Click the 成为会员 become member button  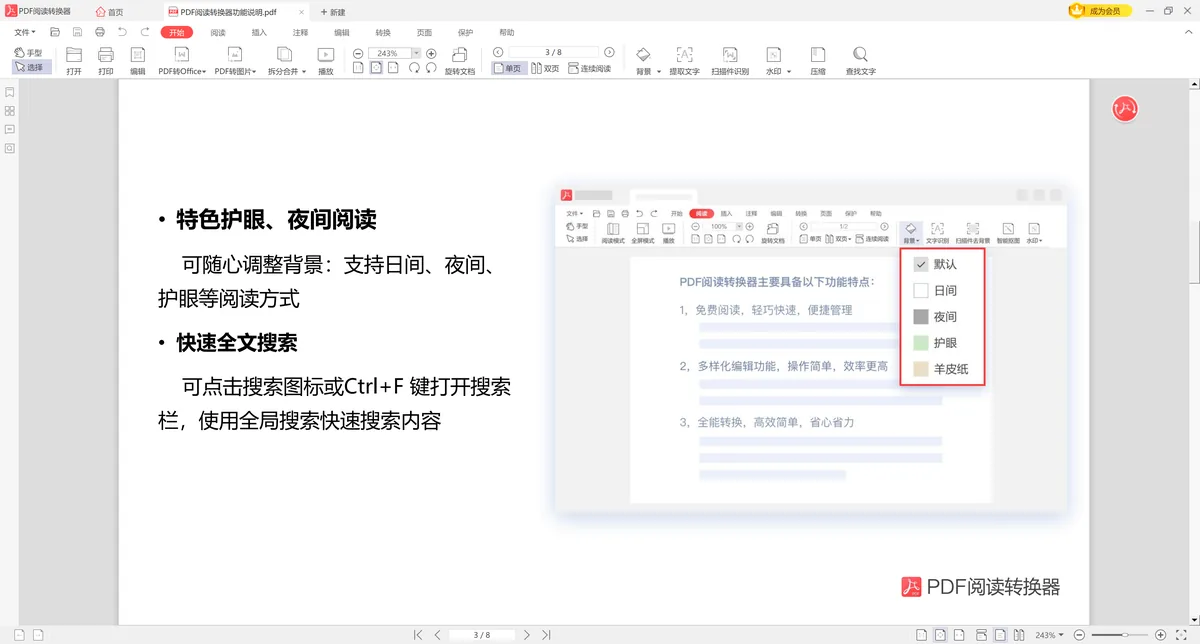pos(1101,10)
